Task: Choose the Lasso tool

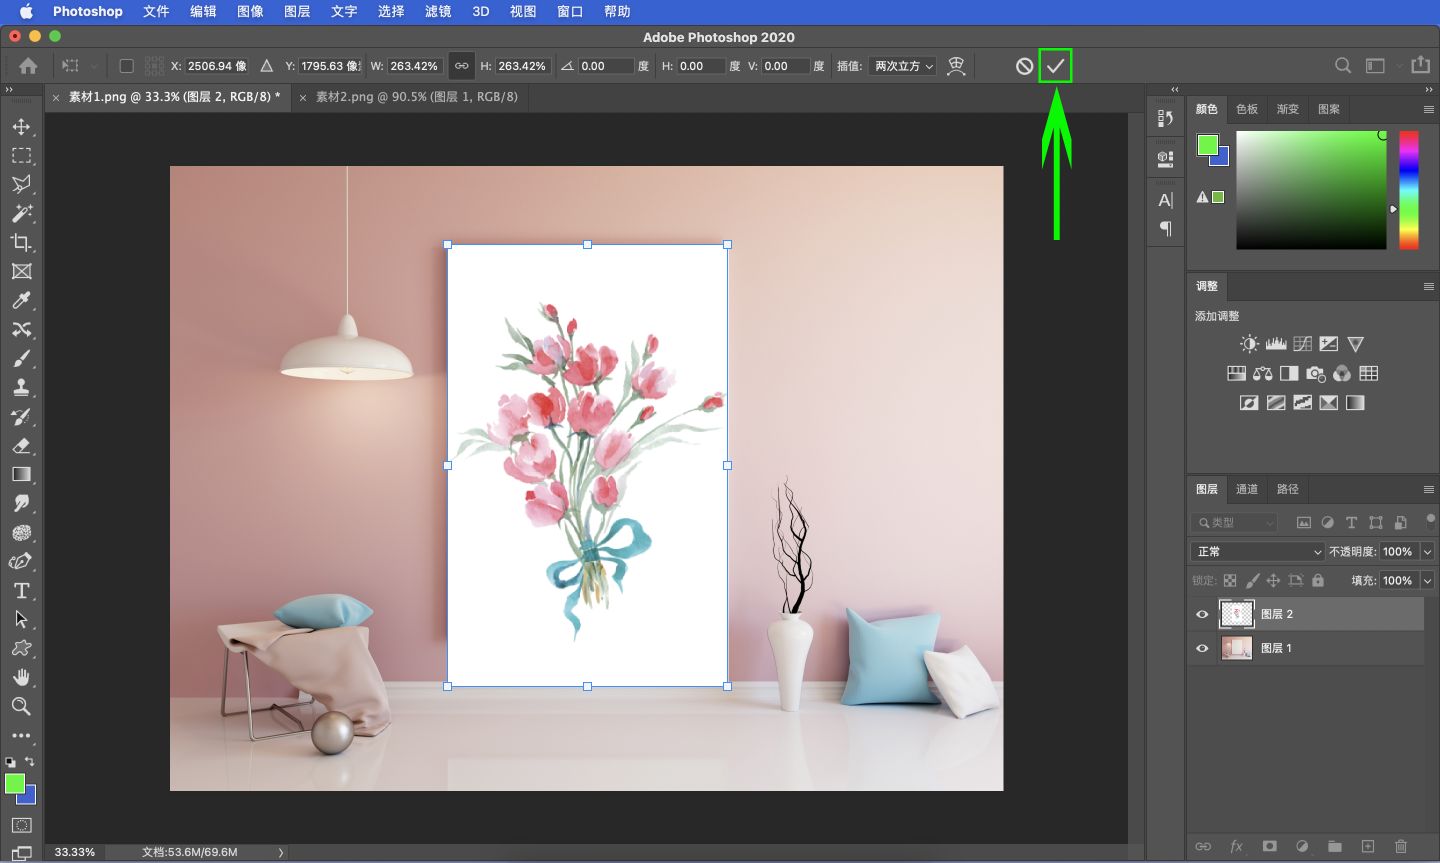Action: pos(21,184)
